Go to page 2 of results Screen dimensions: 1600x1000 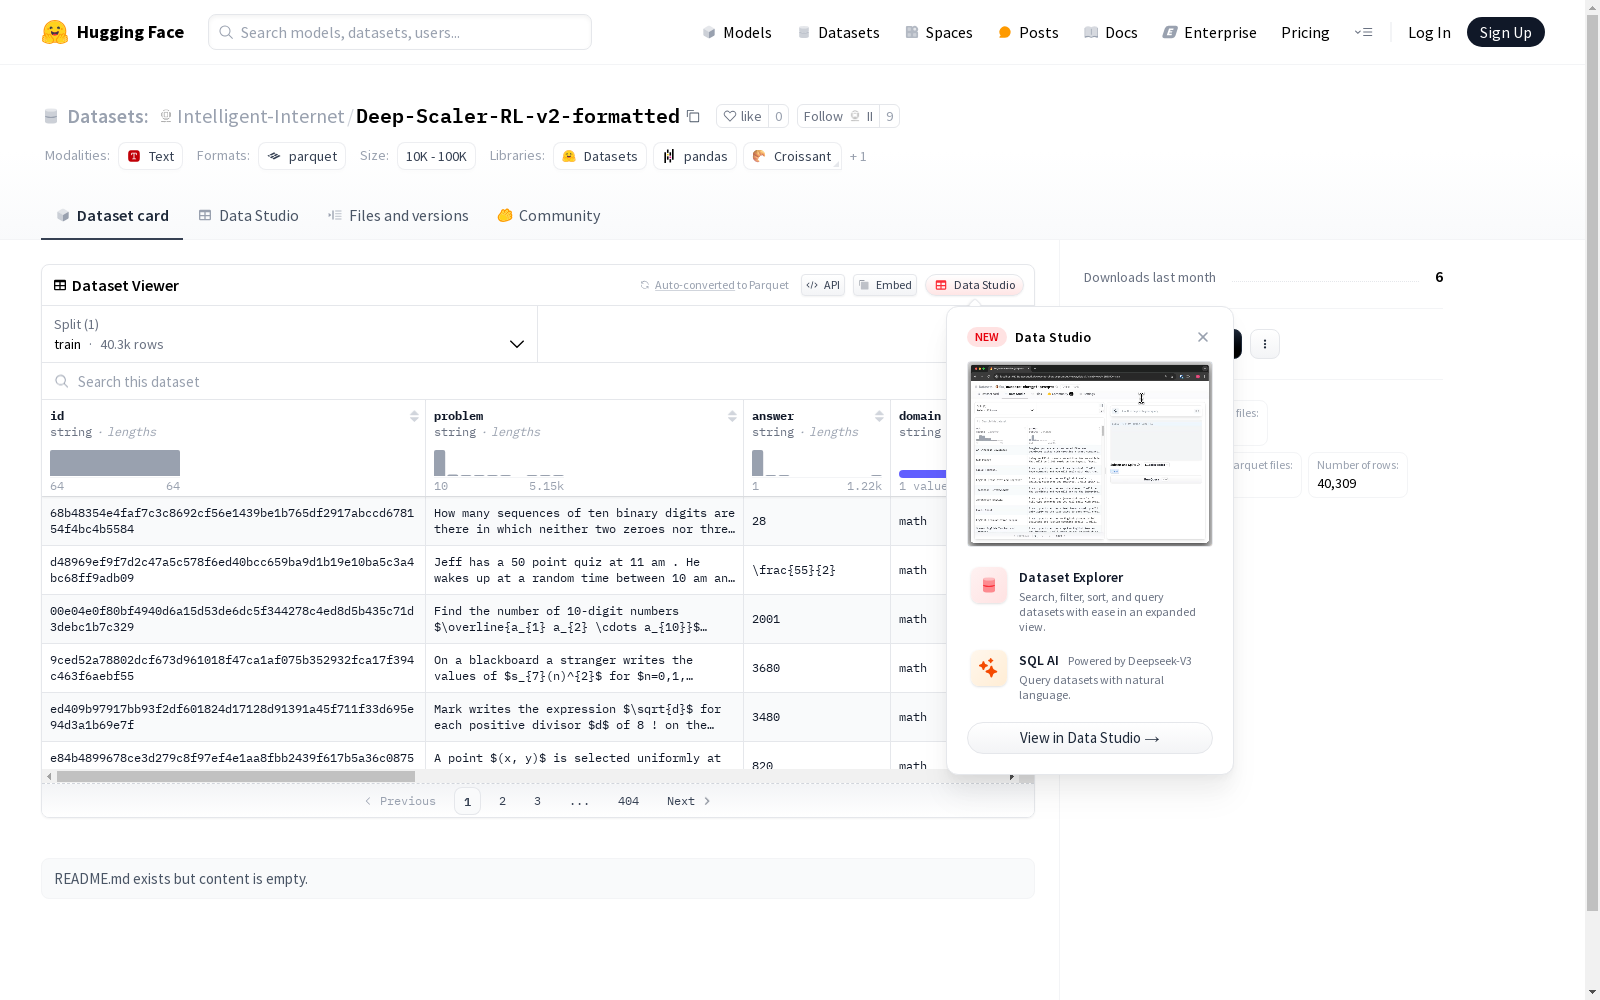point(502,801)
